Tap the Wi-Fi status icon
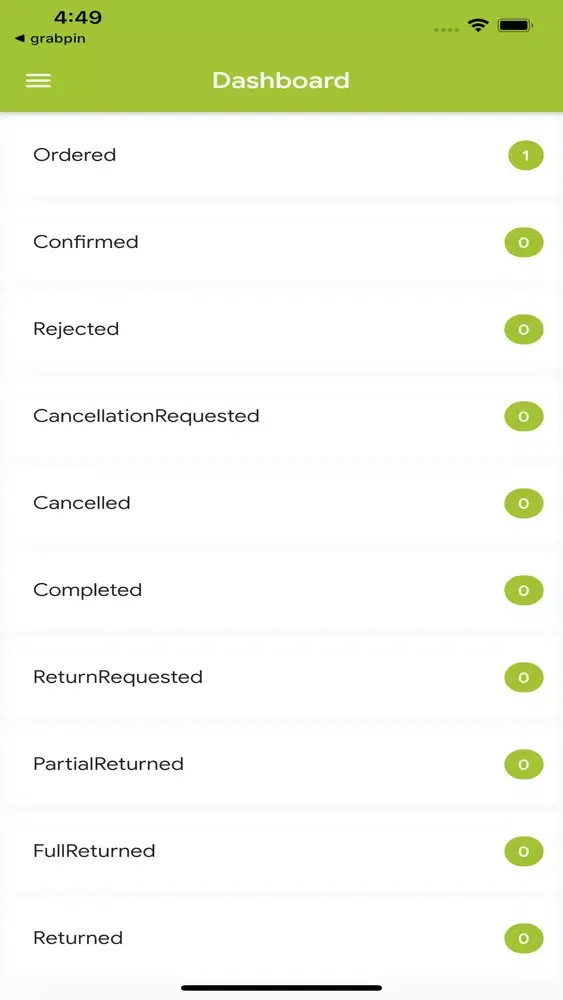 click(x=478, y=26)
